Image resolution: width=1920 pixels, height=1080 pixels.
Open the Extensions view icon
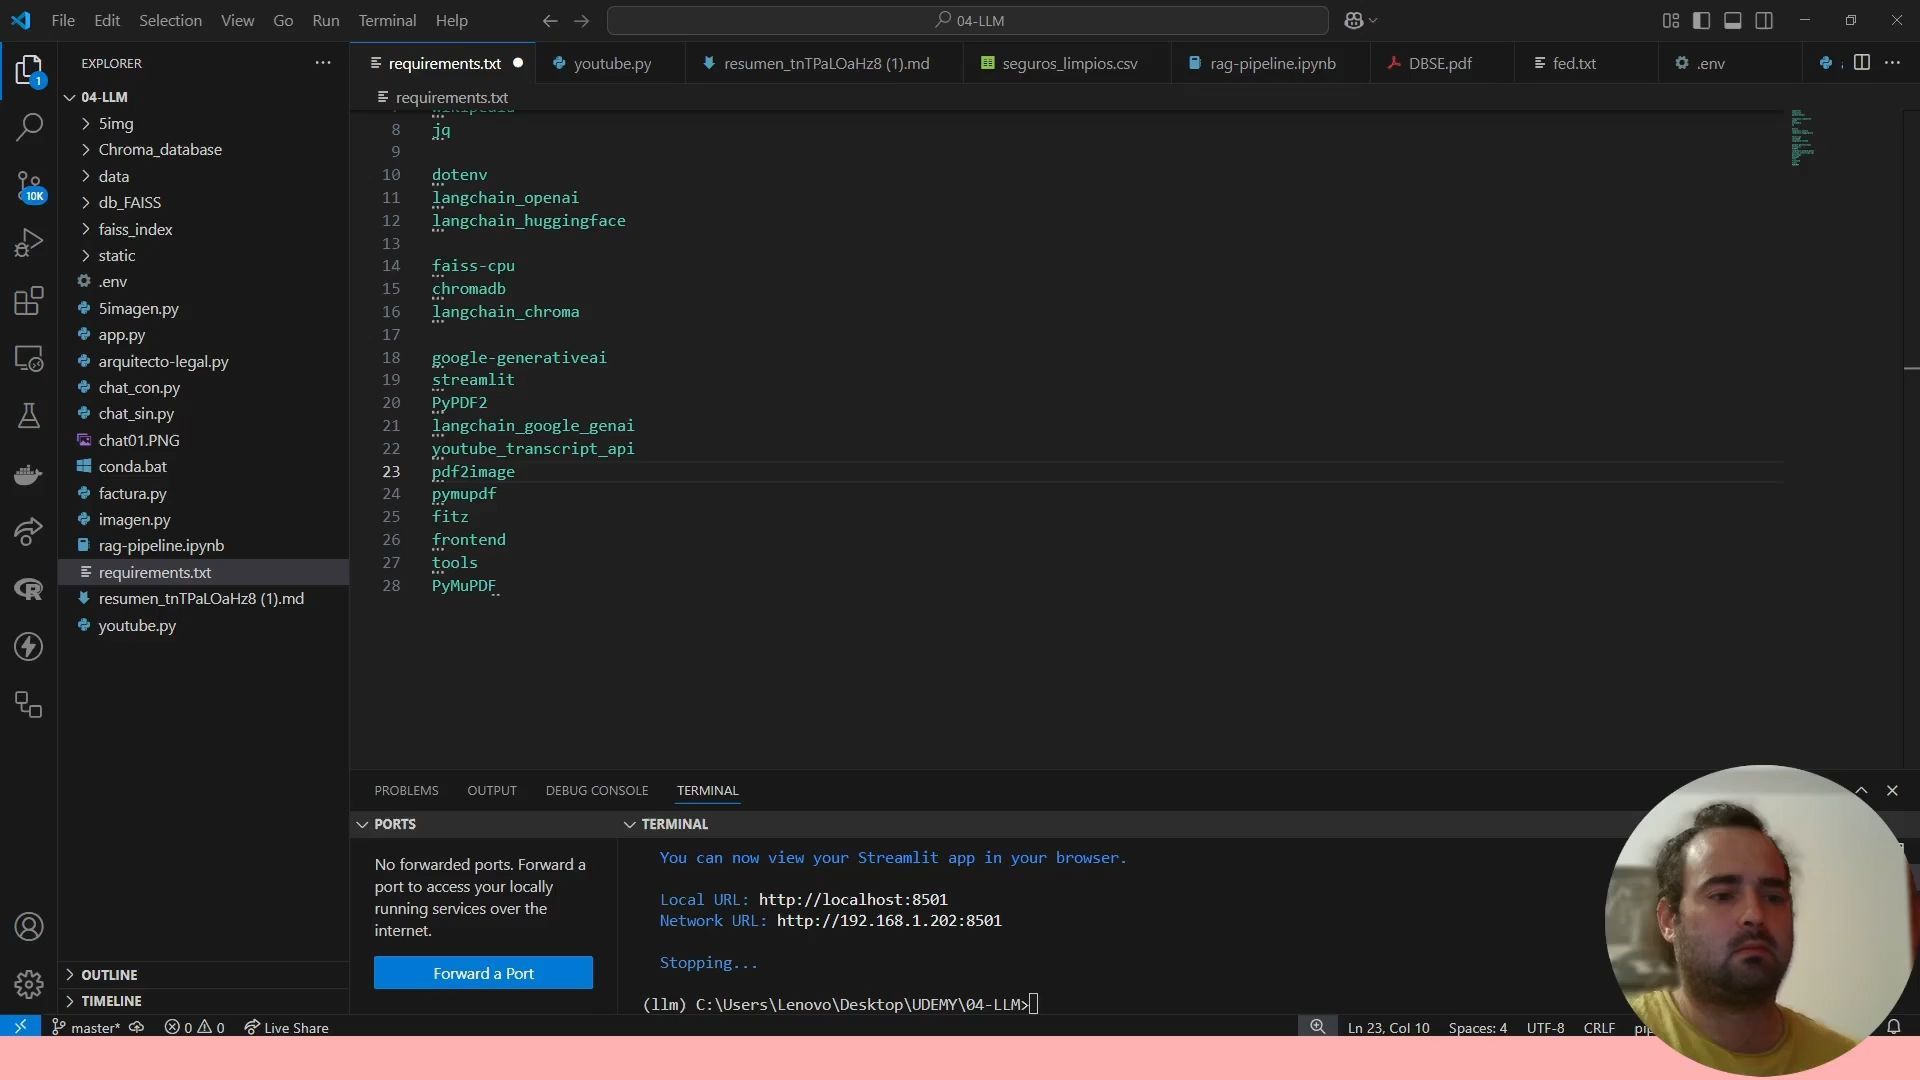(29, 300)
